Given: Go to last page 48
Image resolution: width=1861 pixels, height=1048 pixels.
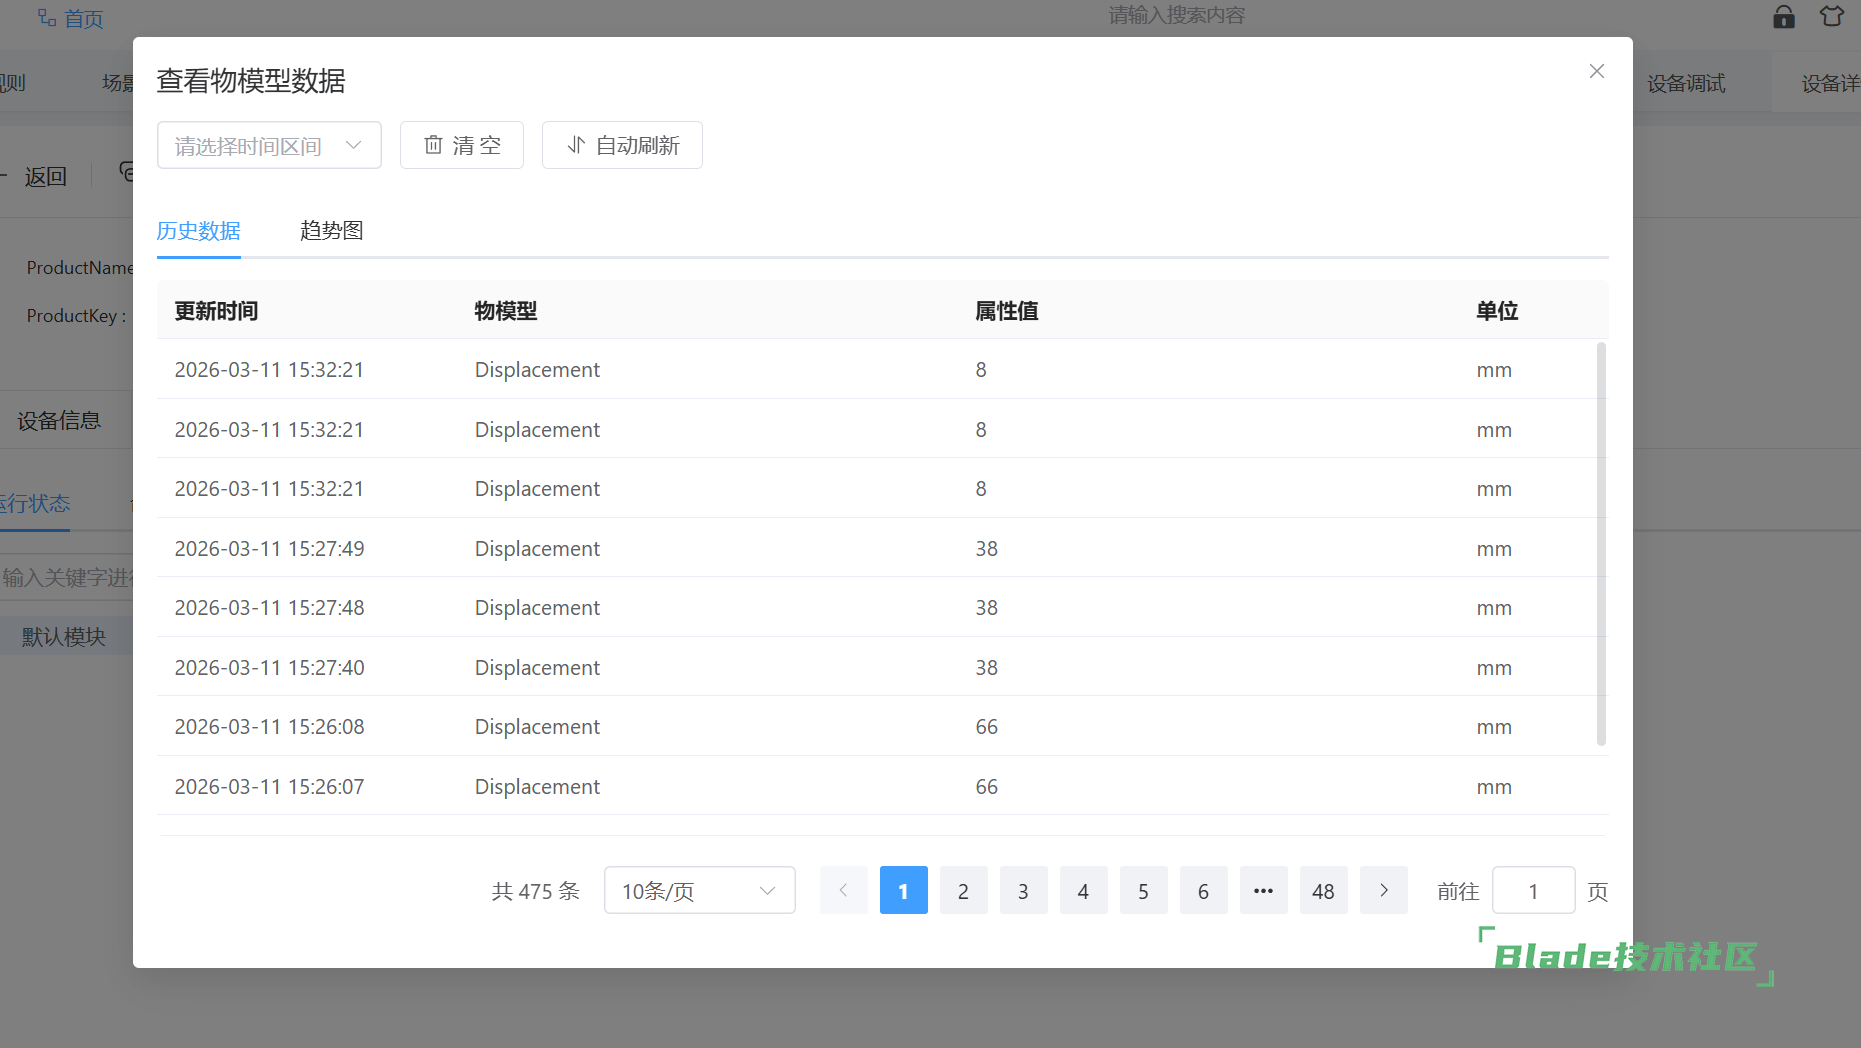Looking at the screenshot, I should 1323,890.
